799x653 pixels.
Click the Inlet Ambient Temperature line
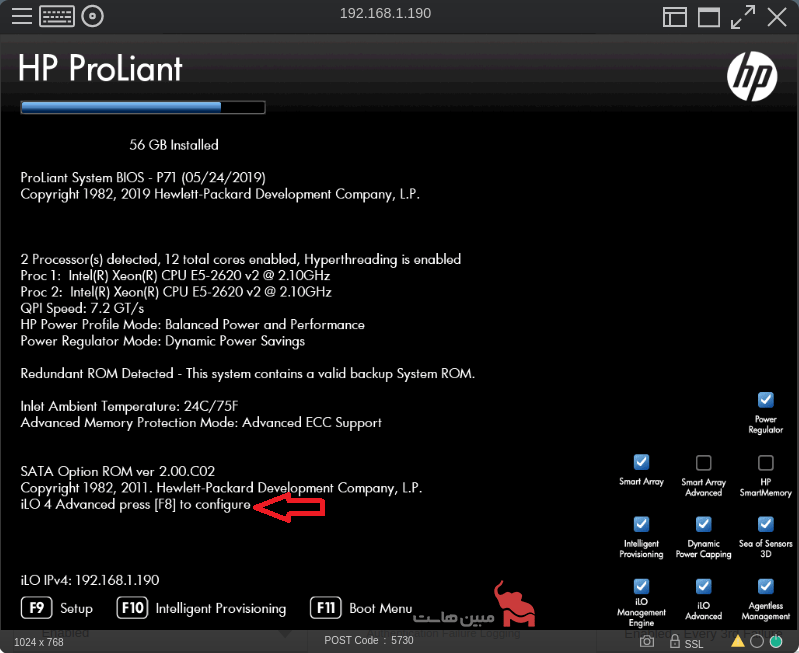point(129,406)
